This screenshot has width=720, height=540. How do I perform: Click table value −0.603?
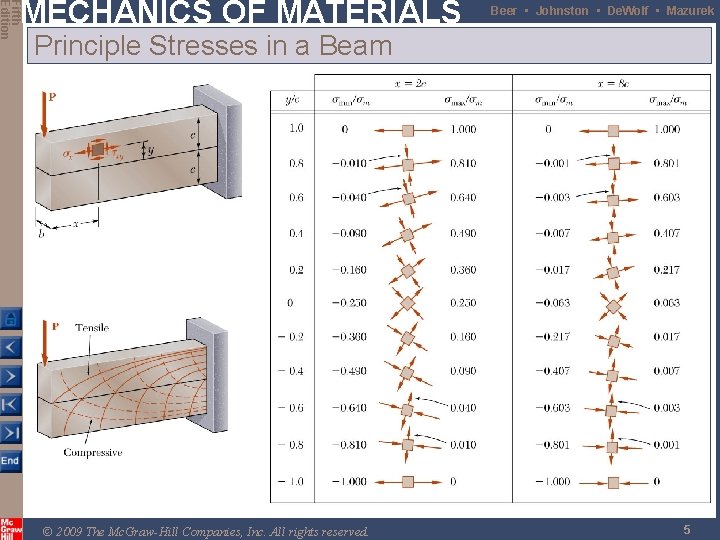(x=553, y=408)
